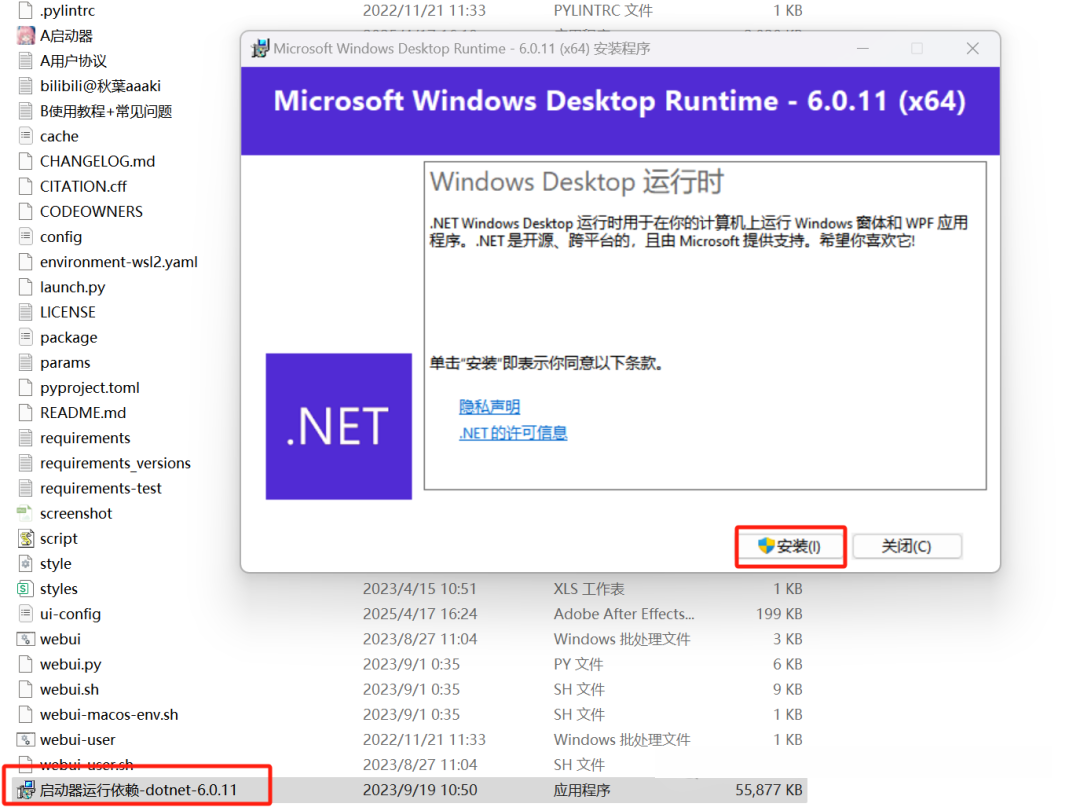
Task: Select the webui.sh file name
Action: [69, 689]
